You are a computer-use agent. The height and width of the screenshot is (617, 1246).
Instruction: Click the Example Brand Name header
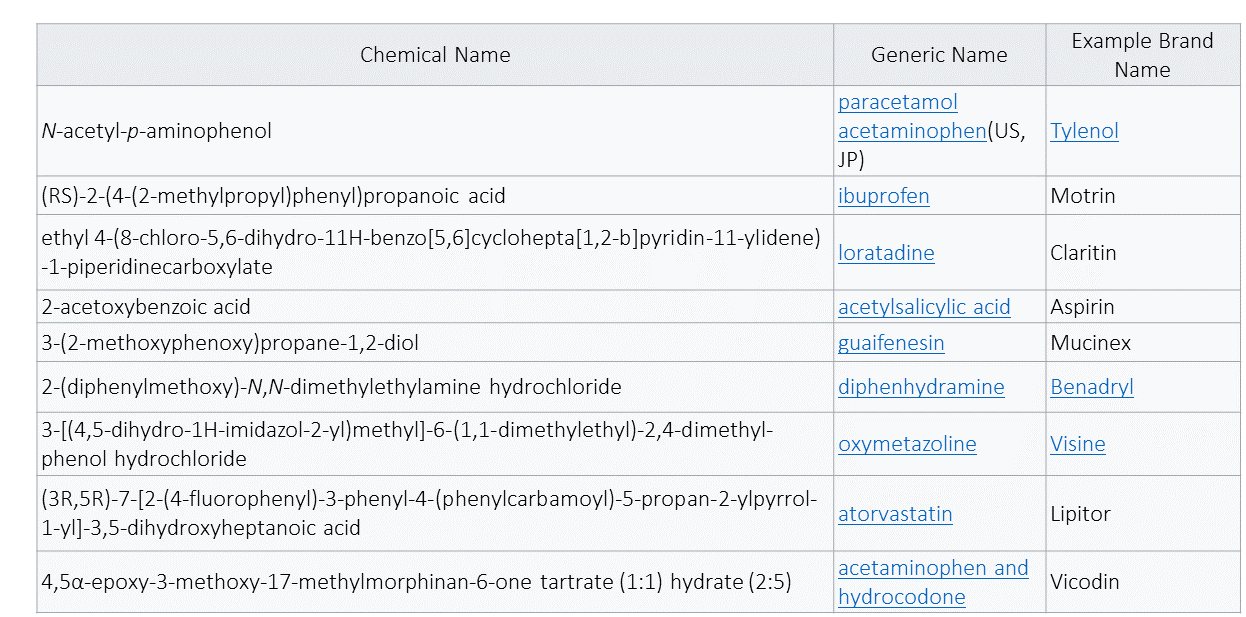pos(1142,55)
